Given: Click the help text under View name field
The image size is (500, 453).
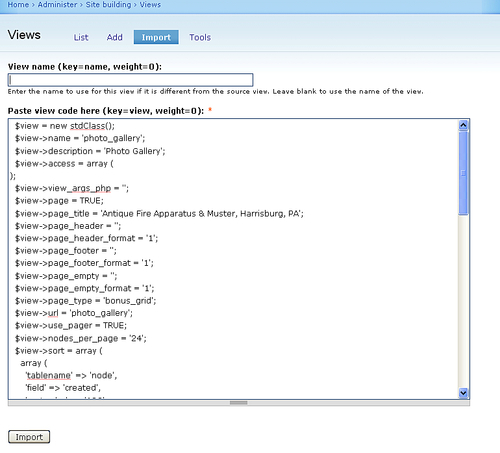Looking at the screenshot, I should [x=215, y=91].
